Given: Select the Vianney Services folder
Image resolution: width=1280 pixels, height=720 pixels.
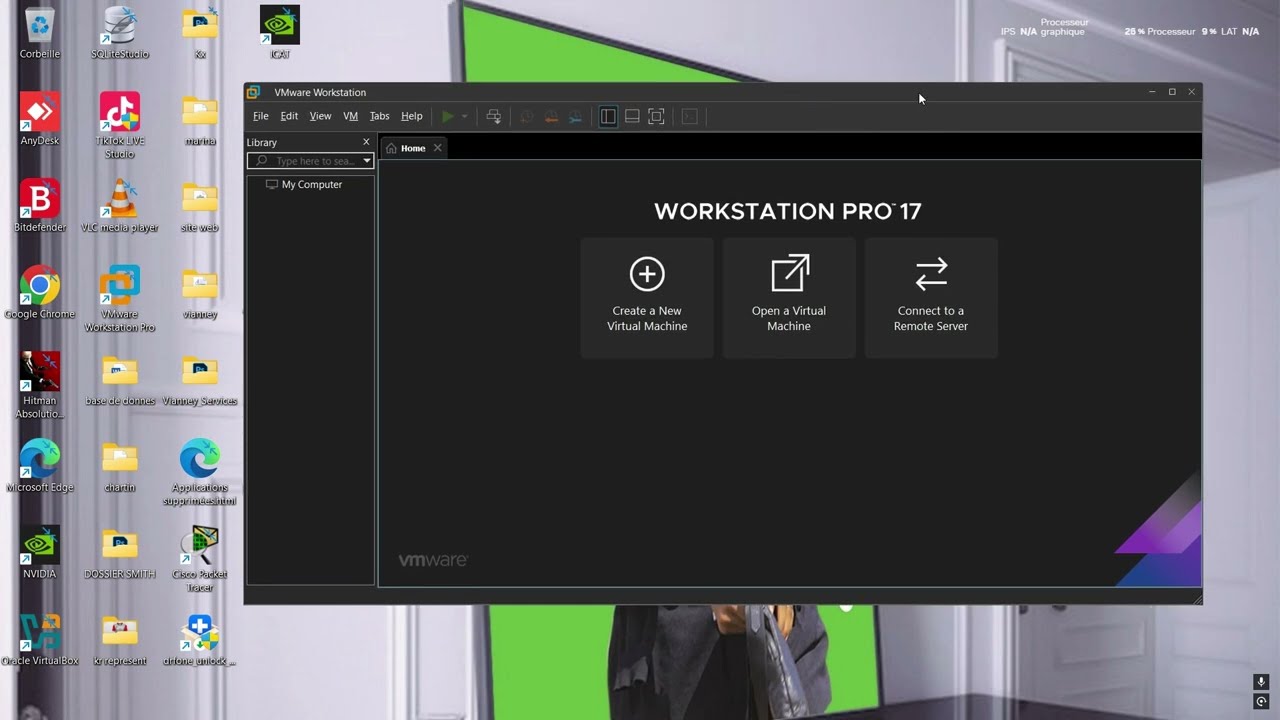Looking at the screenshot, I should pos(200,379).
